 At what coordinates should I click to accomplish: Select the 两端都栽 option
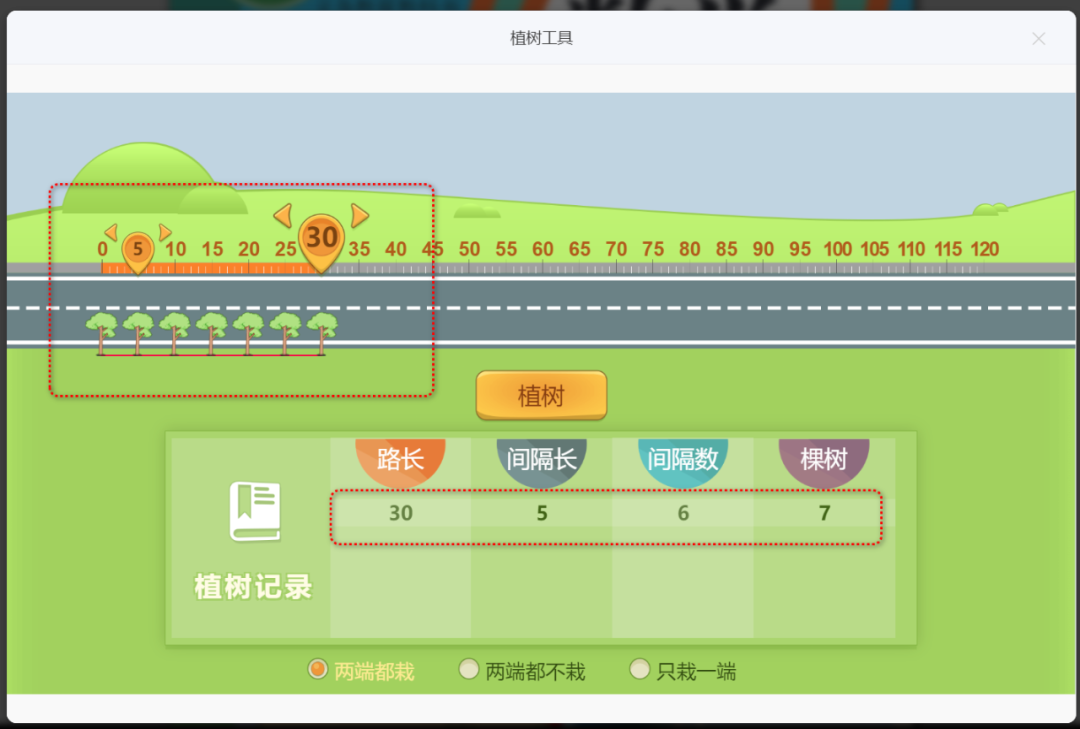(317, 669)
